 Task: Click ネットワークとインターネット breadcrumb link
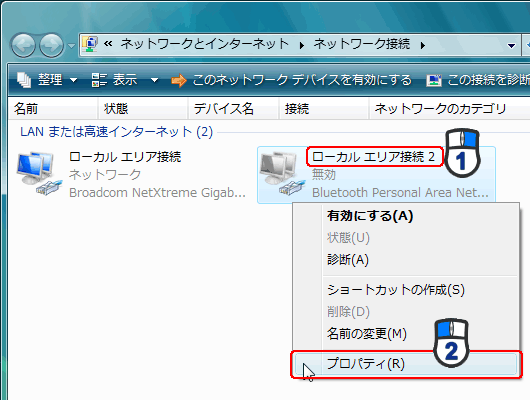[205, 44]
